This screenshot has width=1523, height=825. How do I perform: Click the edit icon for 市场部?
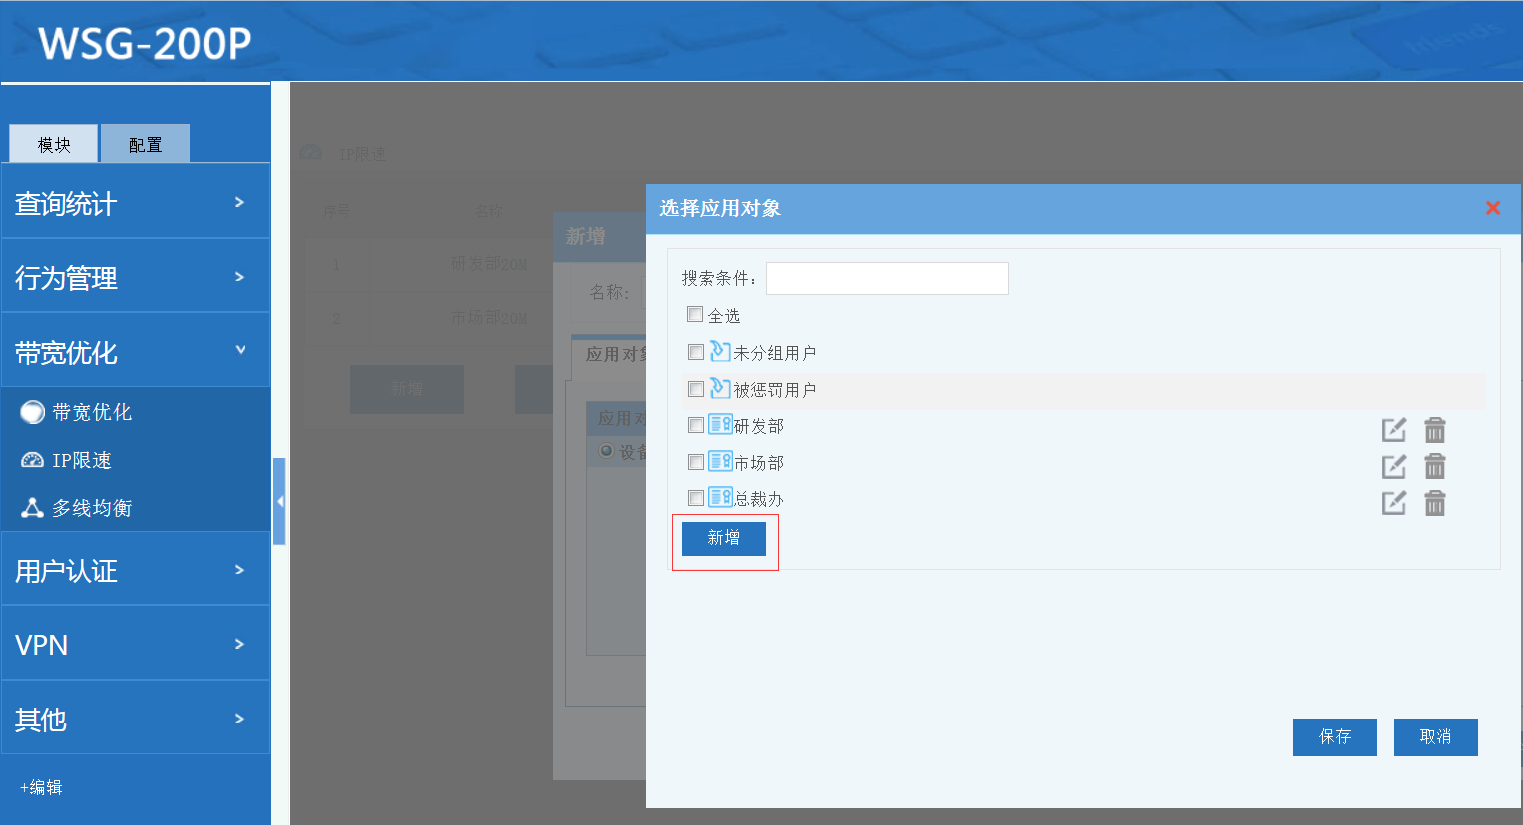(x=1393, y=466)
